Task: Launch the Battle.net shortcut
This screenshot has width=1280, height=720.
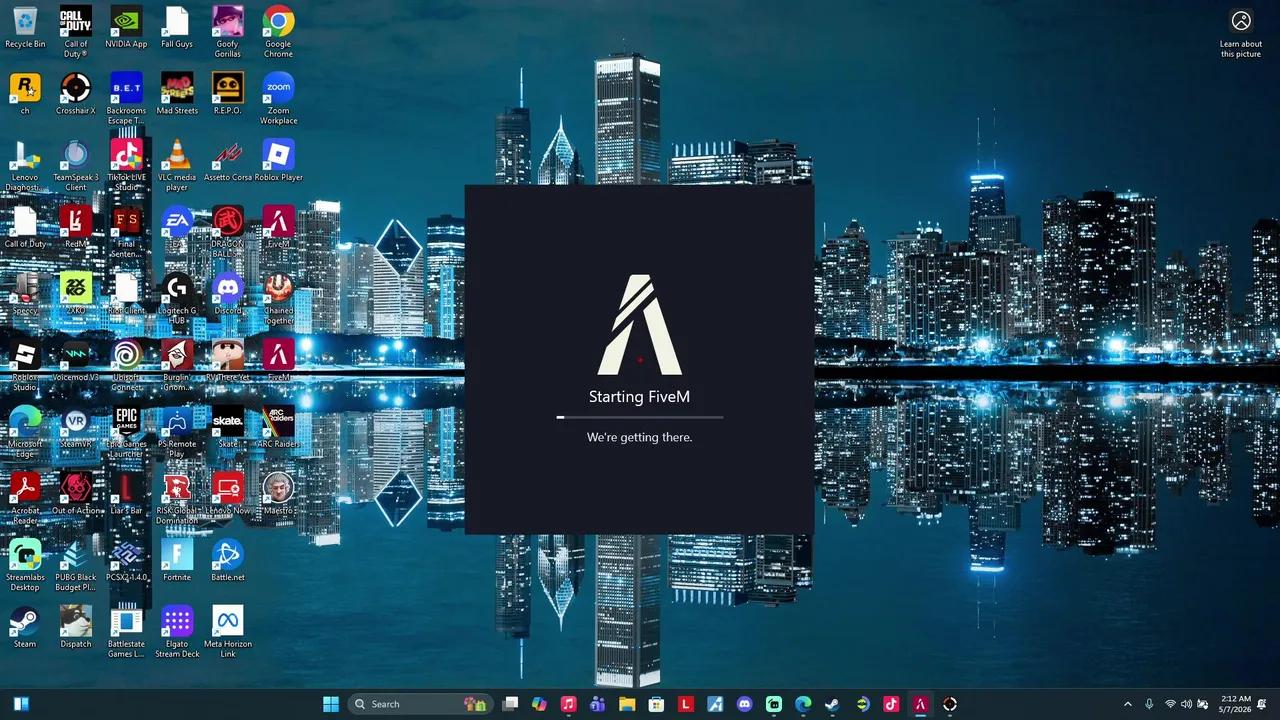Action: (227, 561)
